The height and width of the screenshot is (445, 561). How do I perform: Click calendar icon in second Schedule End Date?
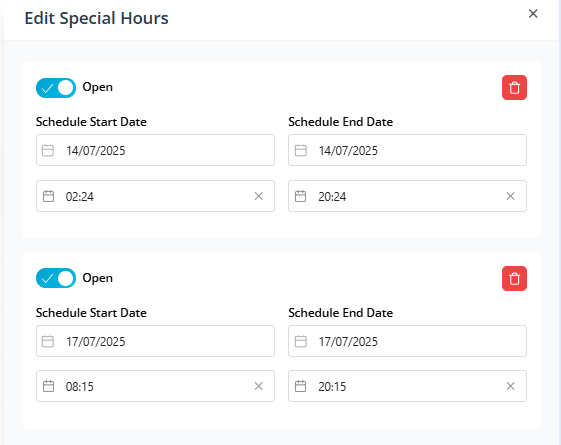301,341
